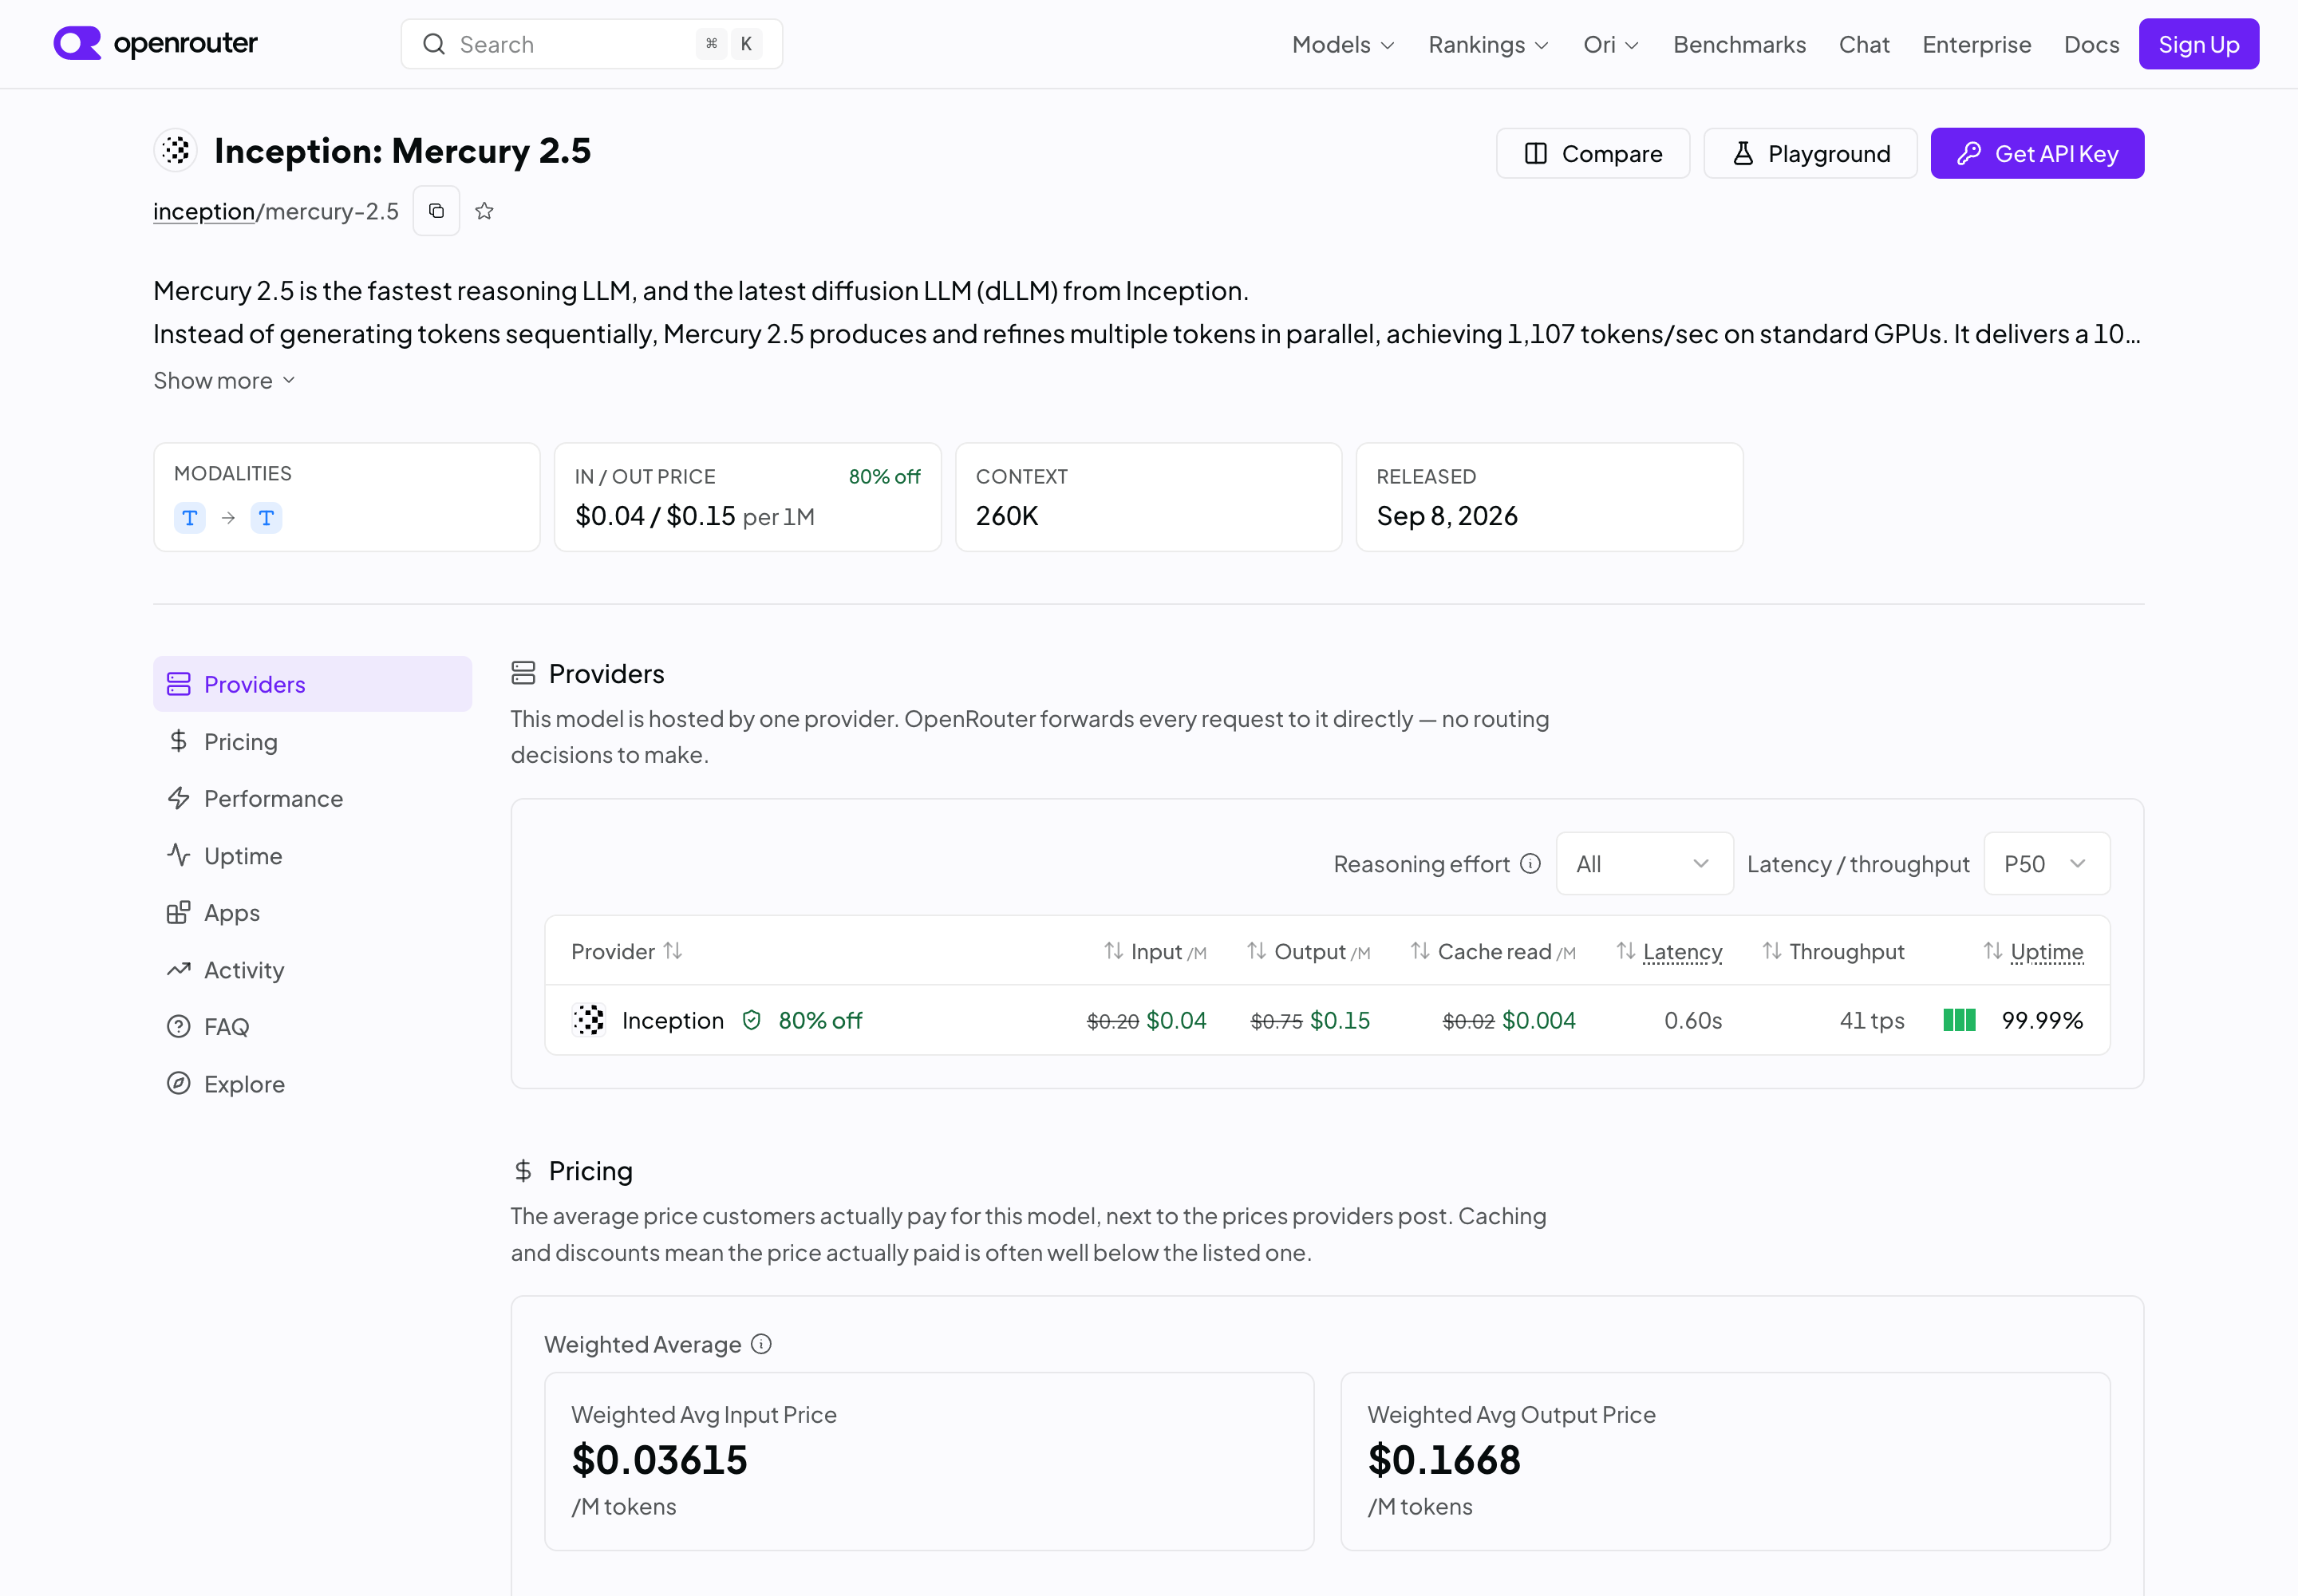Click the Weighted Average info icon
Screen dimensions: 2298x1596
761,1344
